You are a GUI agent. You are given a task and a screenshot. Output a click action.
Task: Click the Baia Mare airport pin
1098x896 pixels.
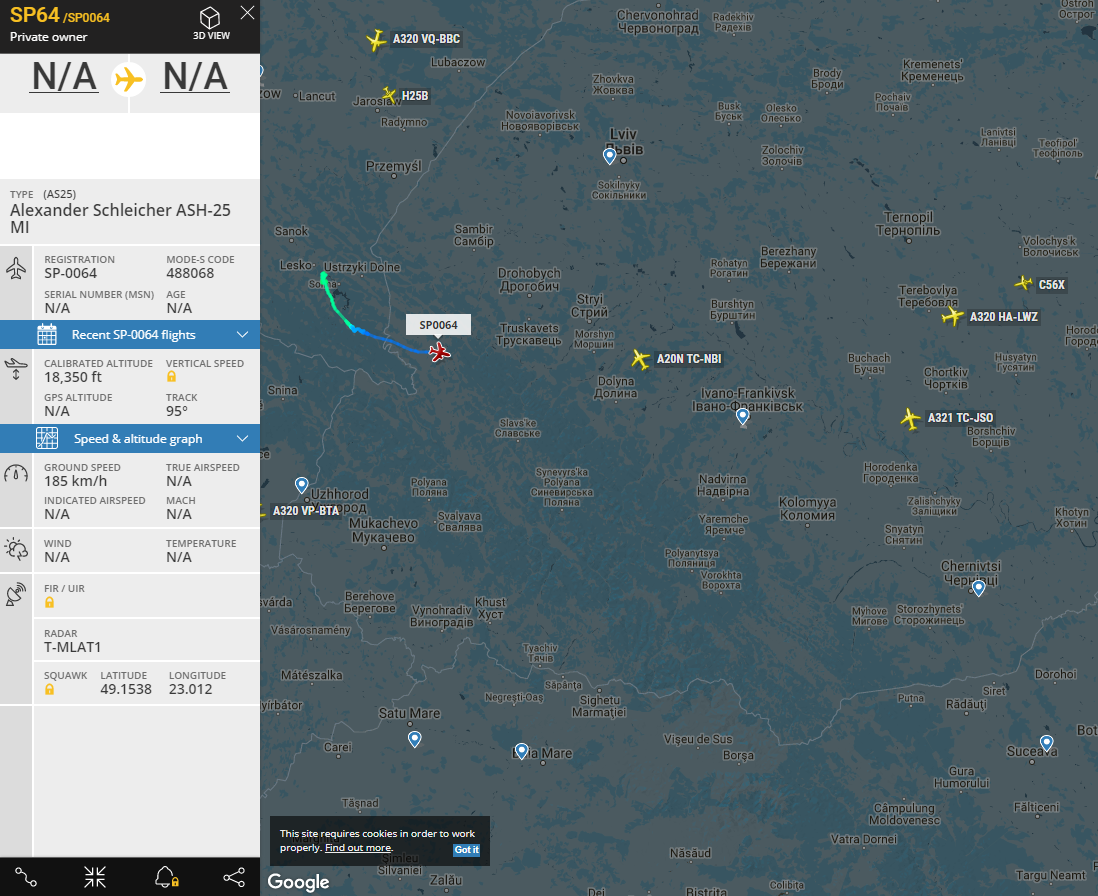522,752
